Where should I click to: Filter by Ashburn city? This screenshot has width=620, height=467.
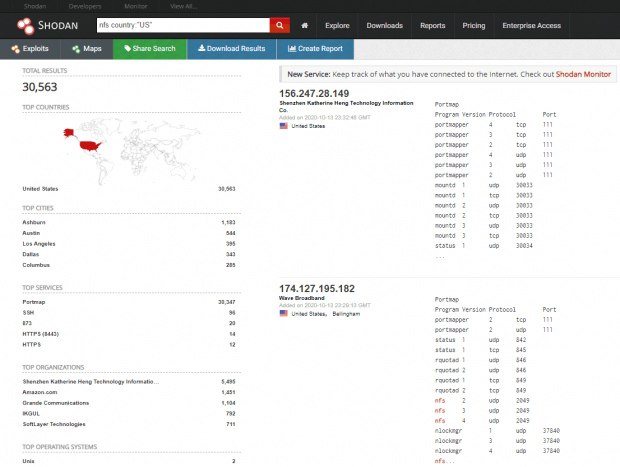(34, 222)
